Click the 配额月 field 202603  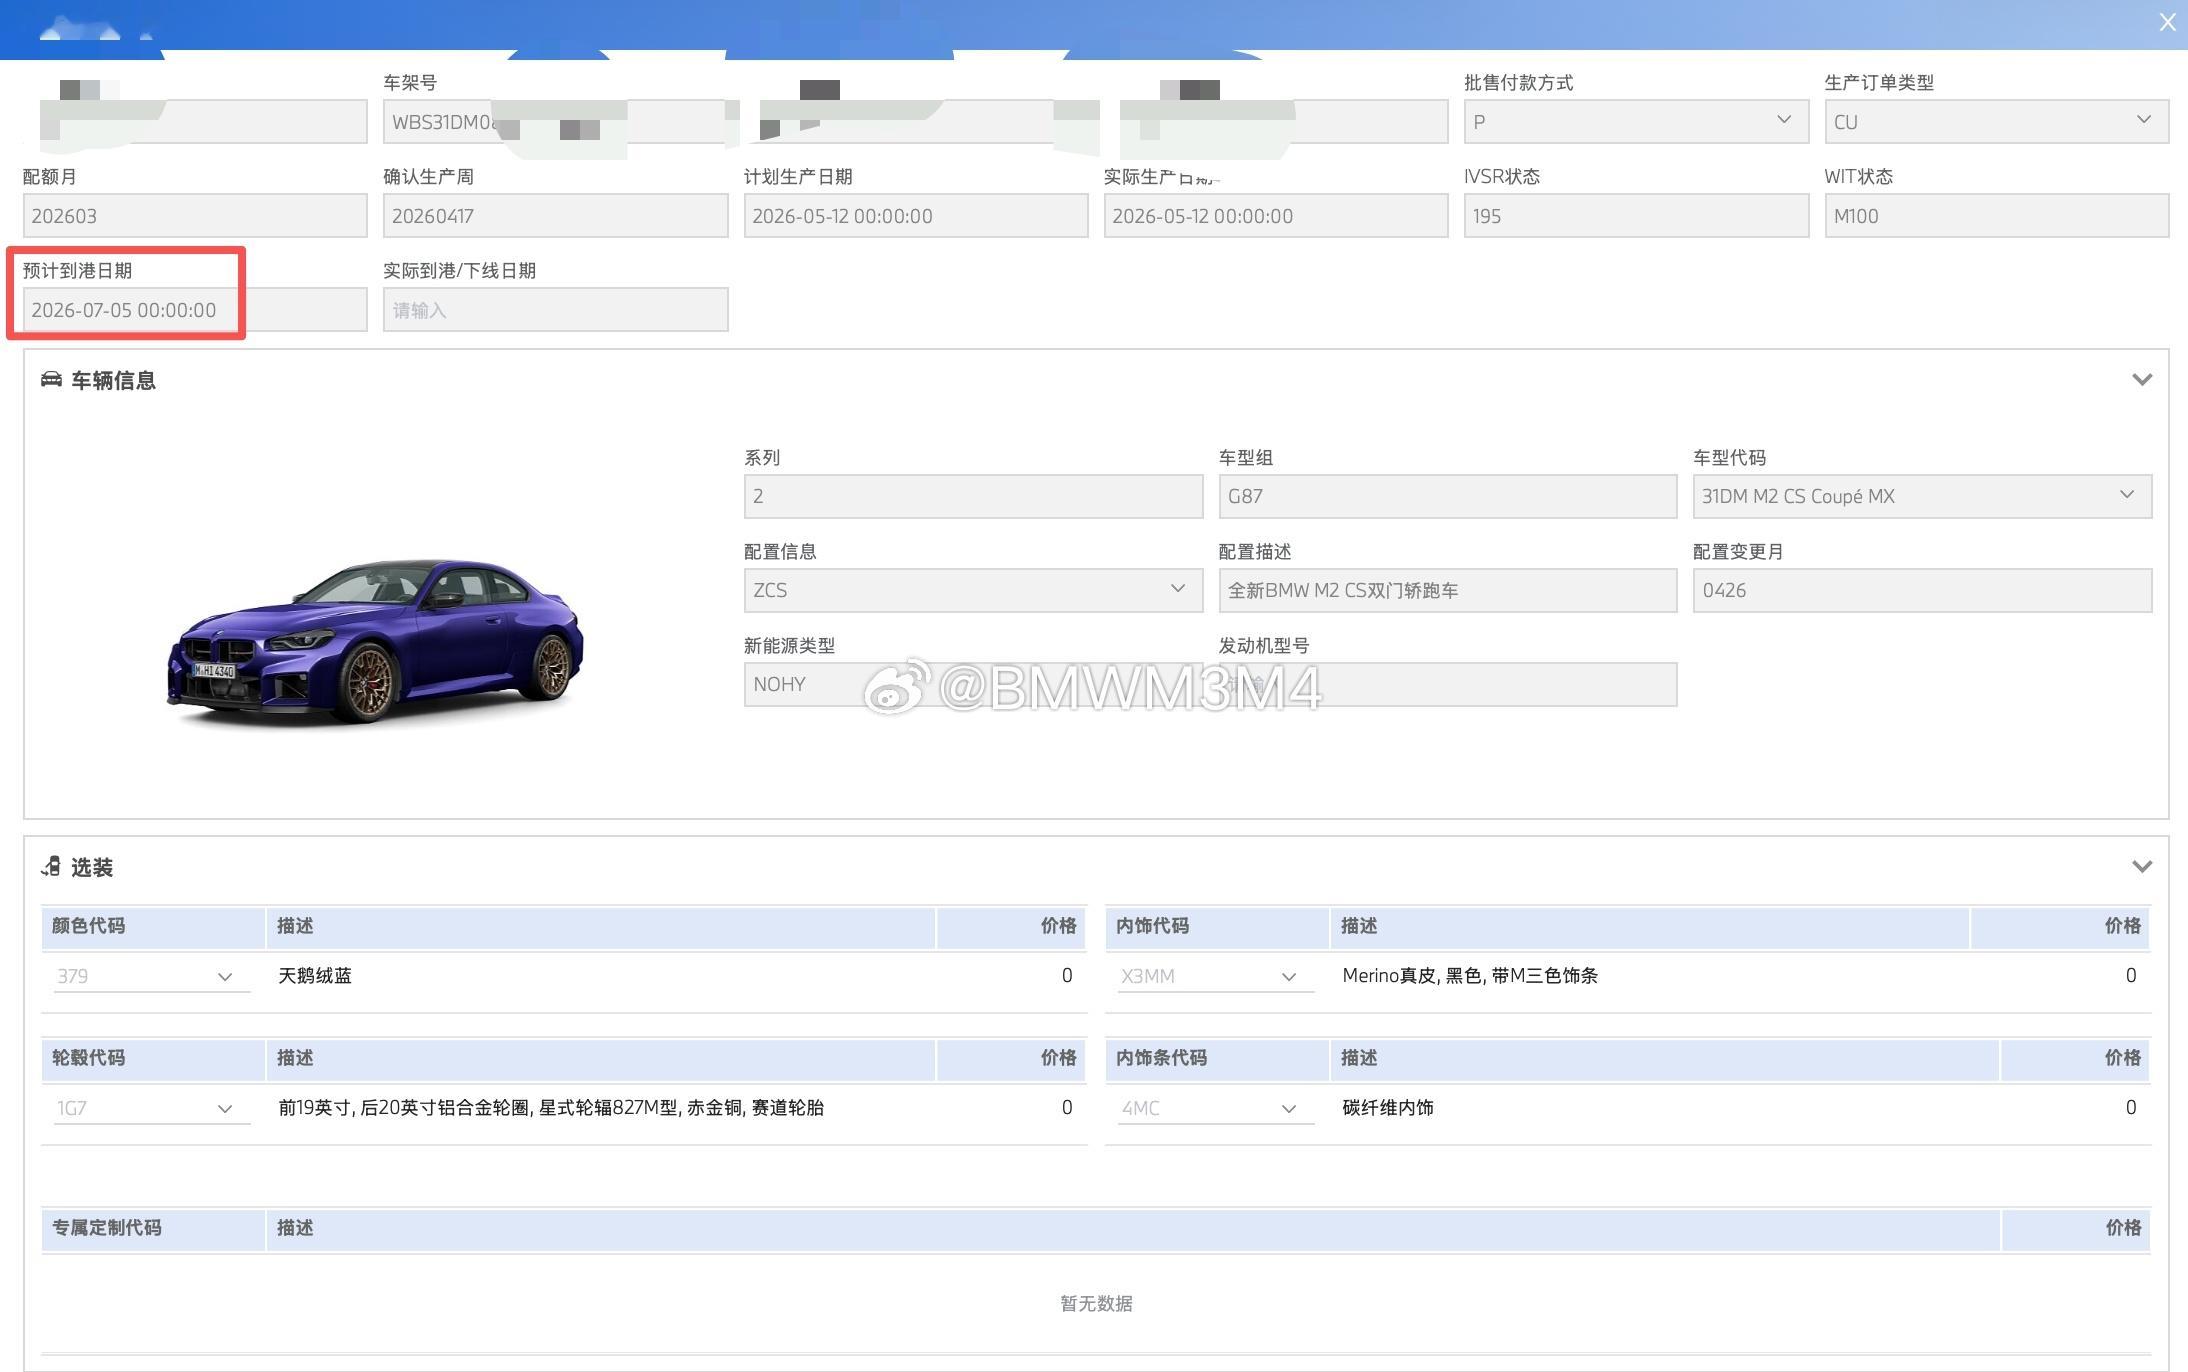click(x=195, y=215)
